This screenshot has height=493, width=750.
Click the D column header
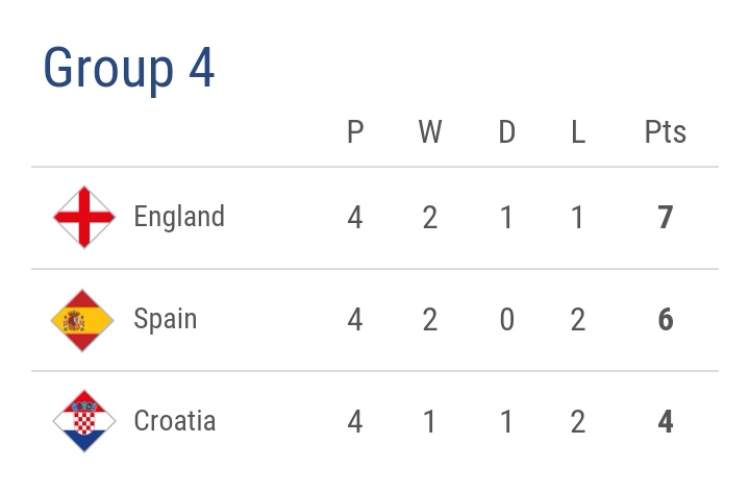point(507,133)
